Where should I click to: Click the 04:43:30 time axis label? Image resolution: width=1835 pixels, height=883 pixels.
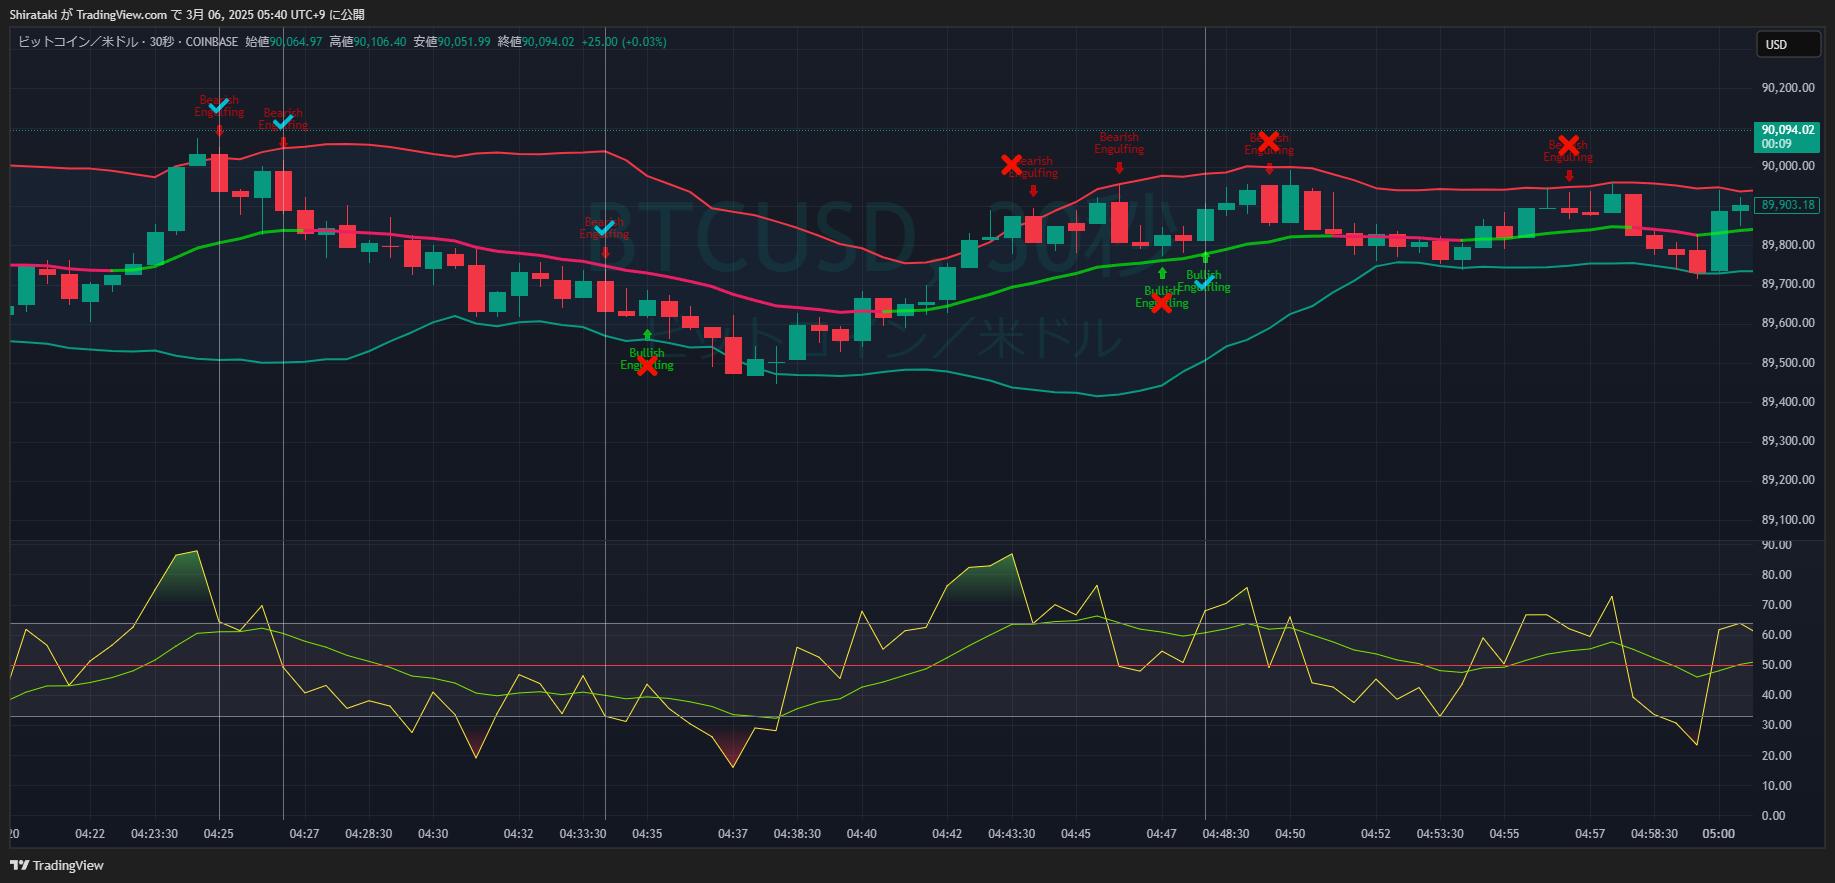(1012, 834)
